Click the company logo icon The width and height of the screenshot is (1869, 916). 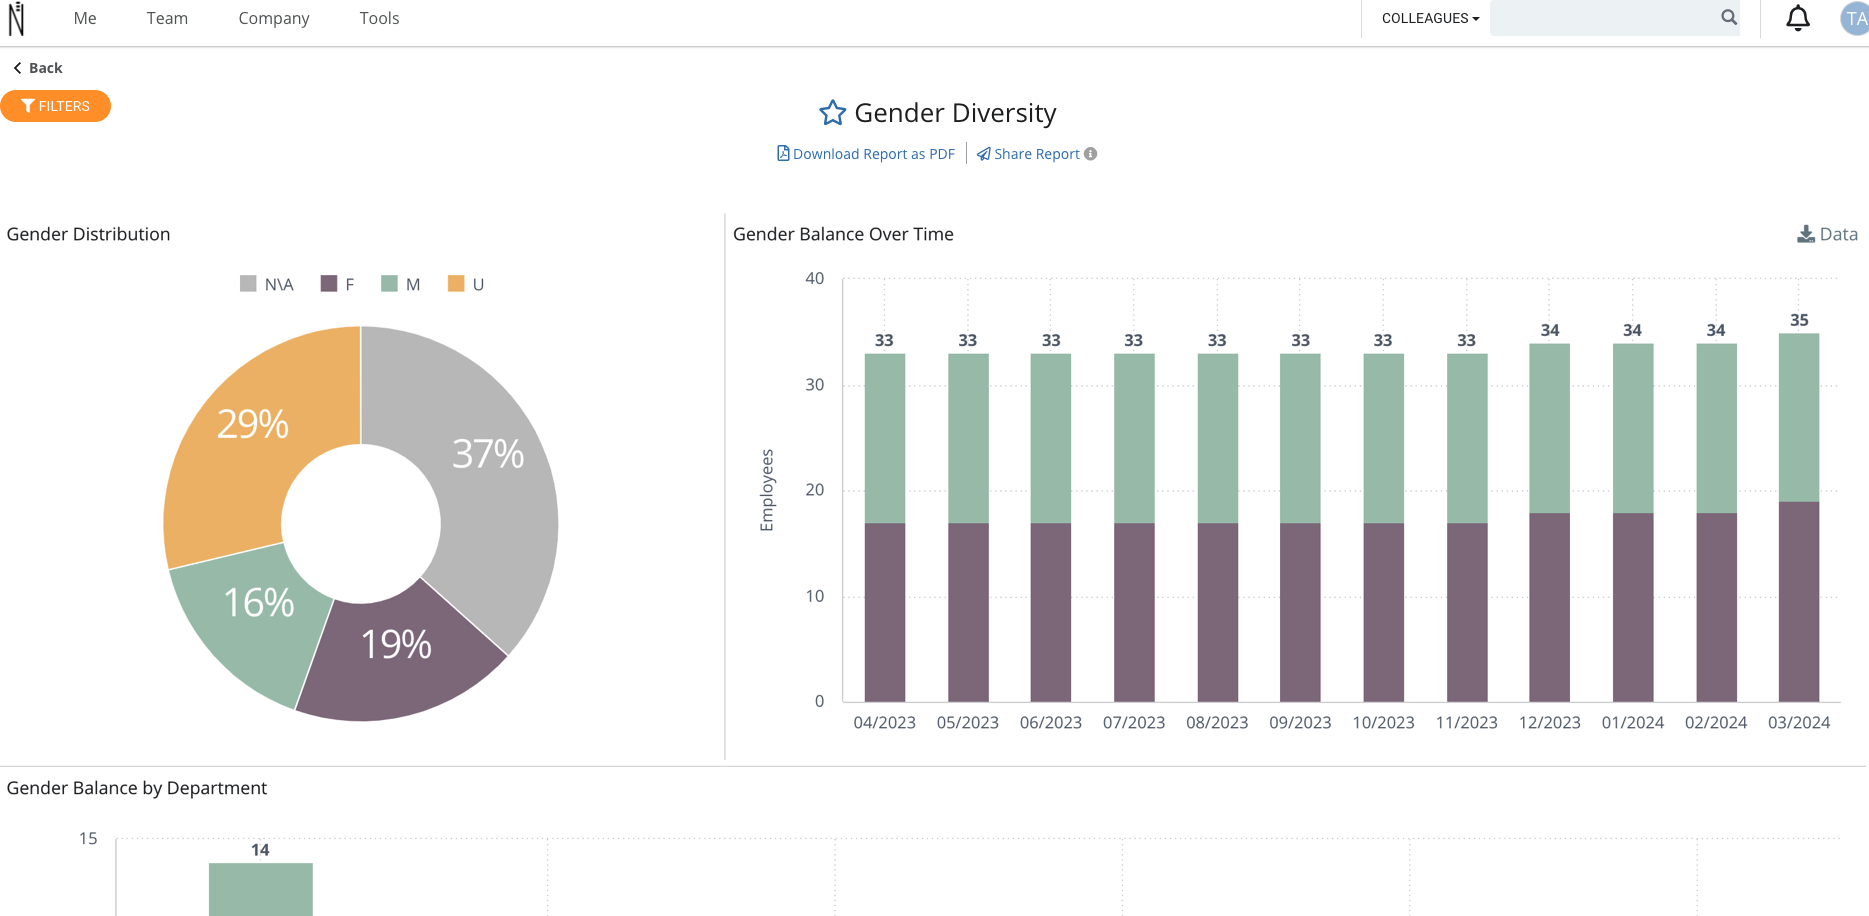(x=16, y=18)
